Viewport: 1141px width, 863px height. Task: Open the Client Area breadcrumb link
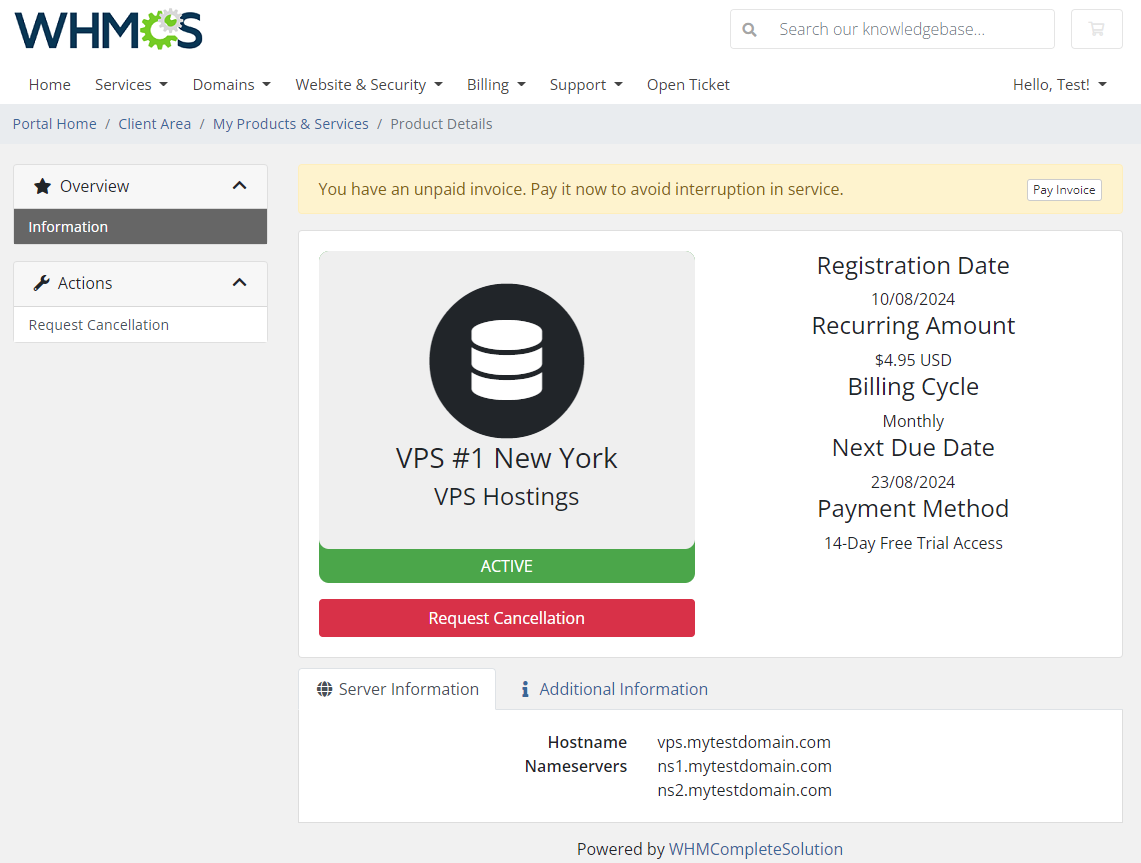(x=154, y=123)
